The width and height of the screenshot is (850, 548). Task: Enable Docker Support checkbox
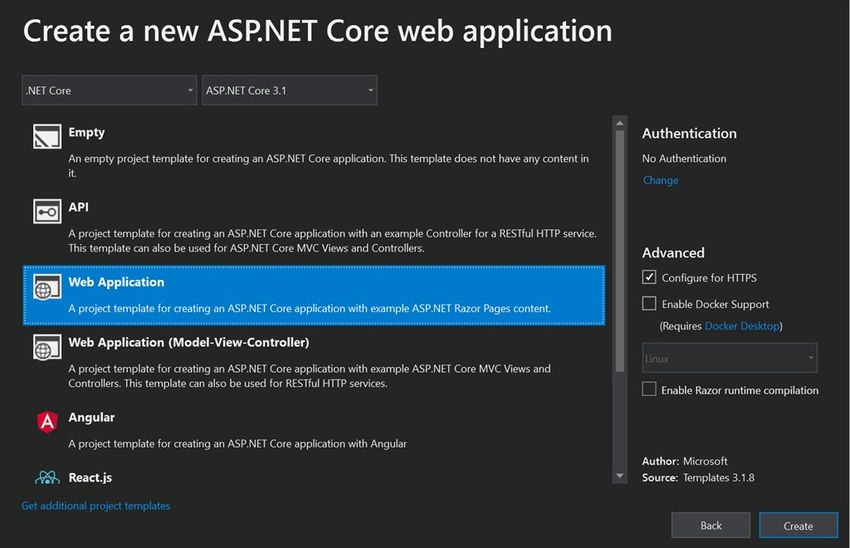pyautogui.click(x=650, y=303)
